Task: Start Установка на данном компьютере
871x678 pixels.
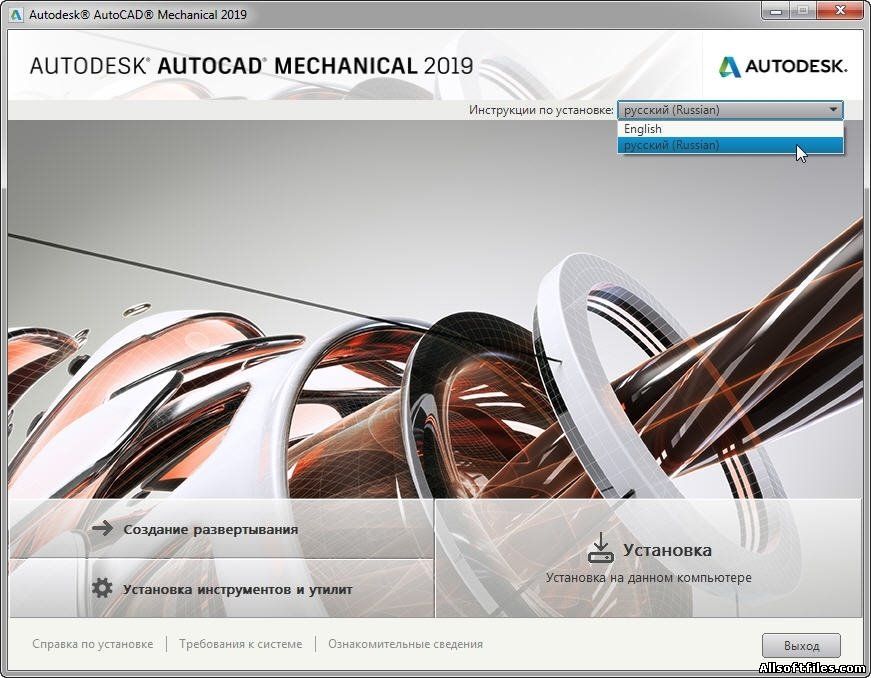Action: [x=648, y=563]
